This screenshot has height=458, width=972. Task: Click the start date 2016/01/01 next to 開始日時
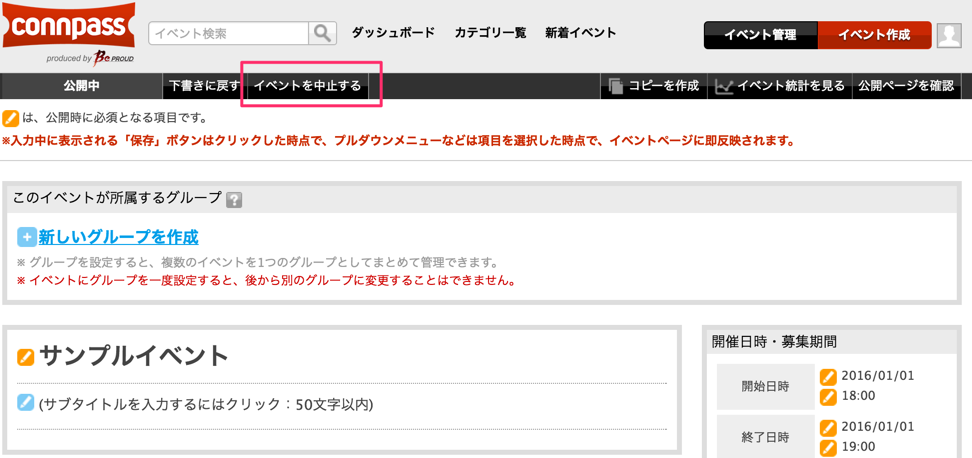click(x=877, y=376)
